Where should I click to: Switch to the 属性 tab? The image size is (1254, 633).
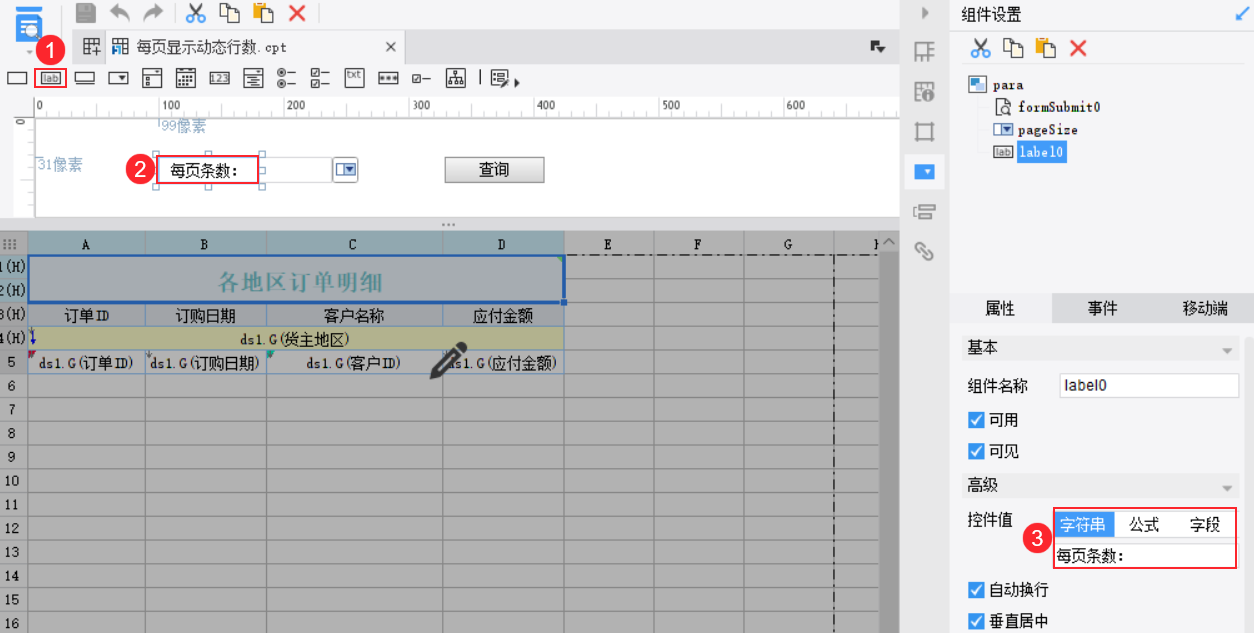[x=1000, y=308]
